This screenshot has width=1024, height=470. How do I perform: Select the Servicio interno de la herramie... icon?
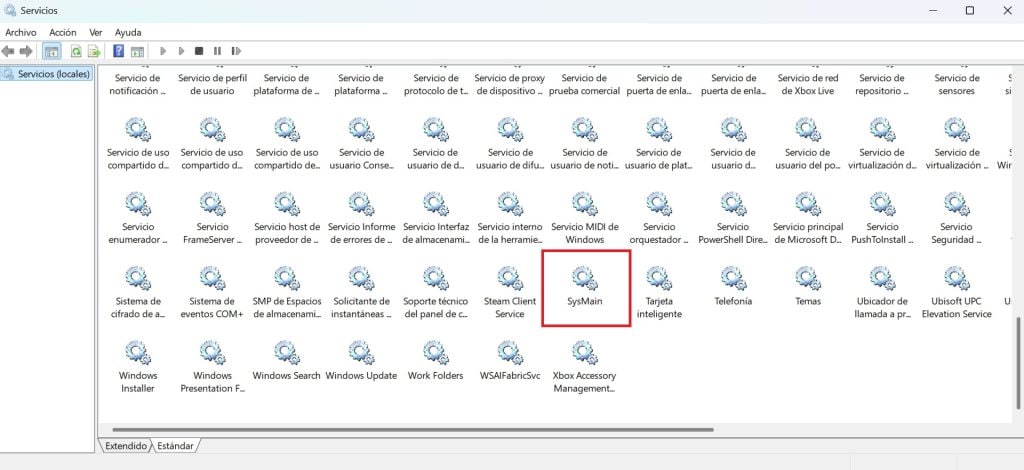coord(510,204)
